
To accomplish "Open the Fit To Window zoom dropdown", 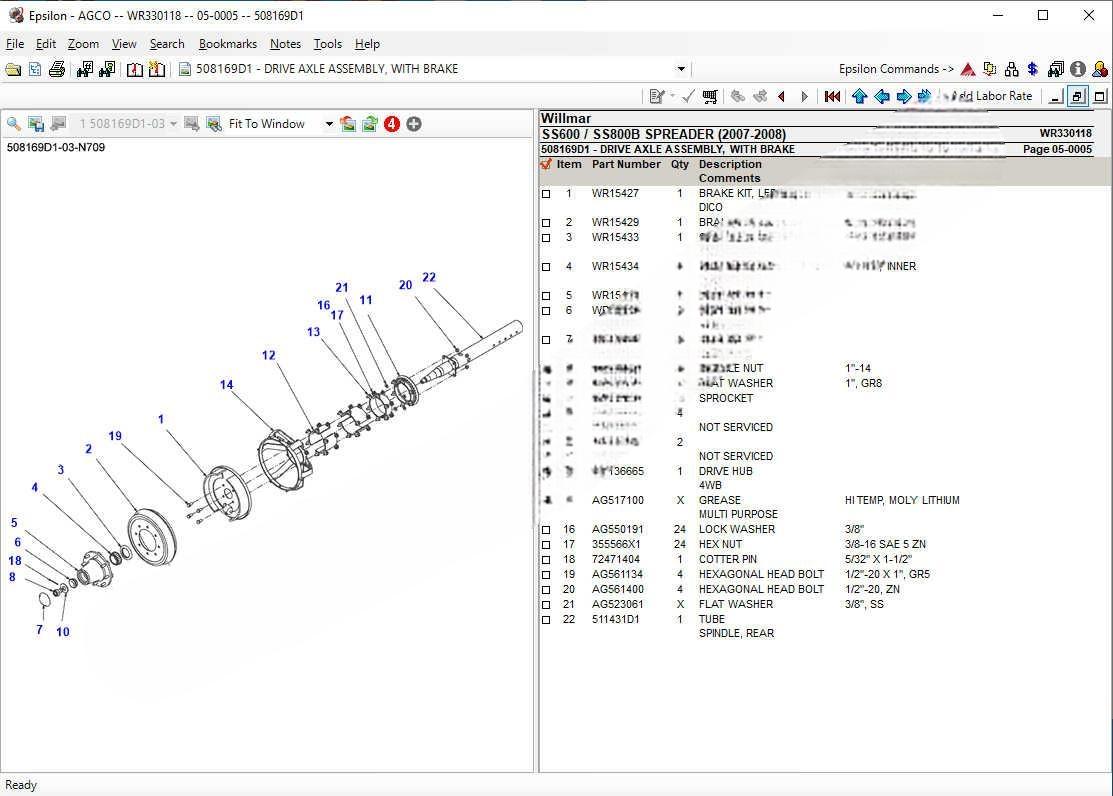I will pyautogui.click(x=329, y=123).
